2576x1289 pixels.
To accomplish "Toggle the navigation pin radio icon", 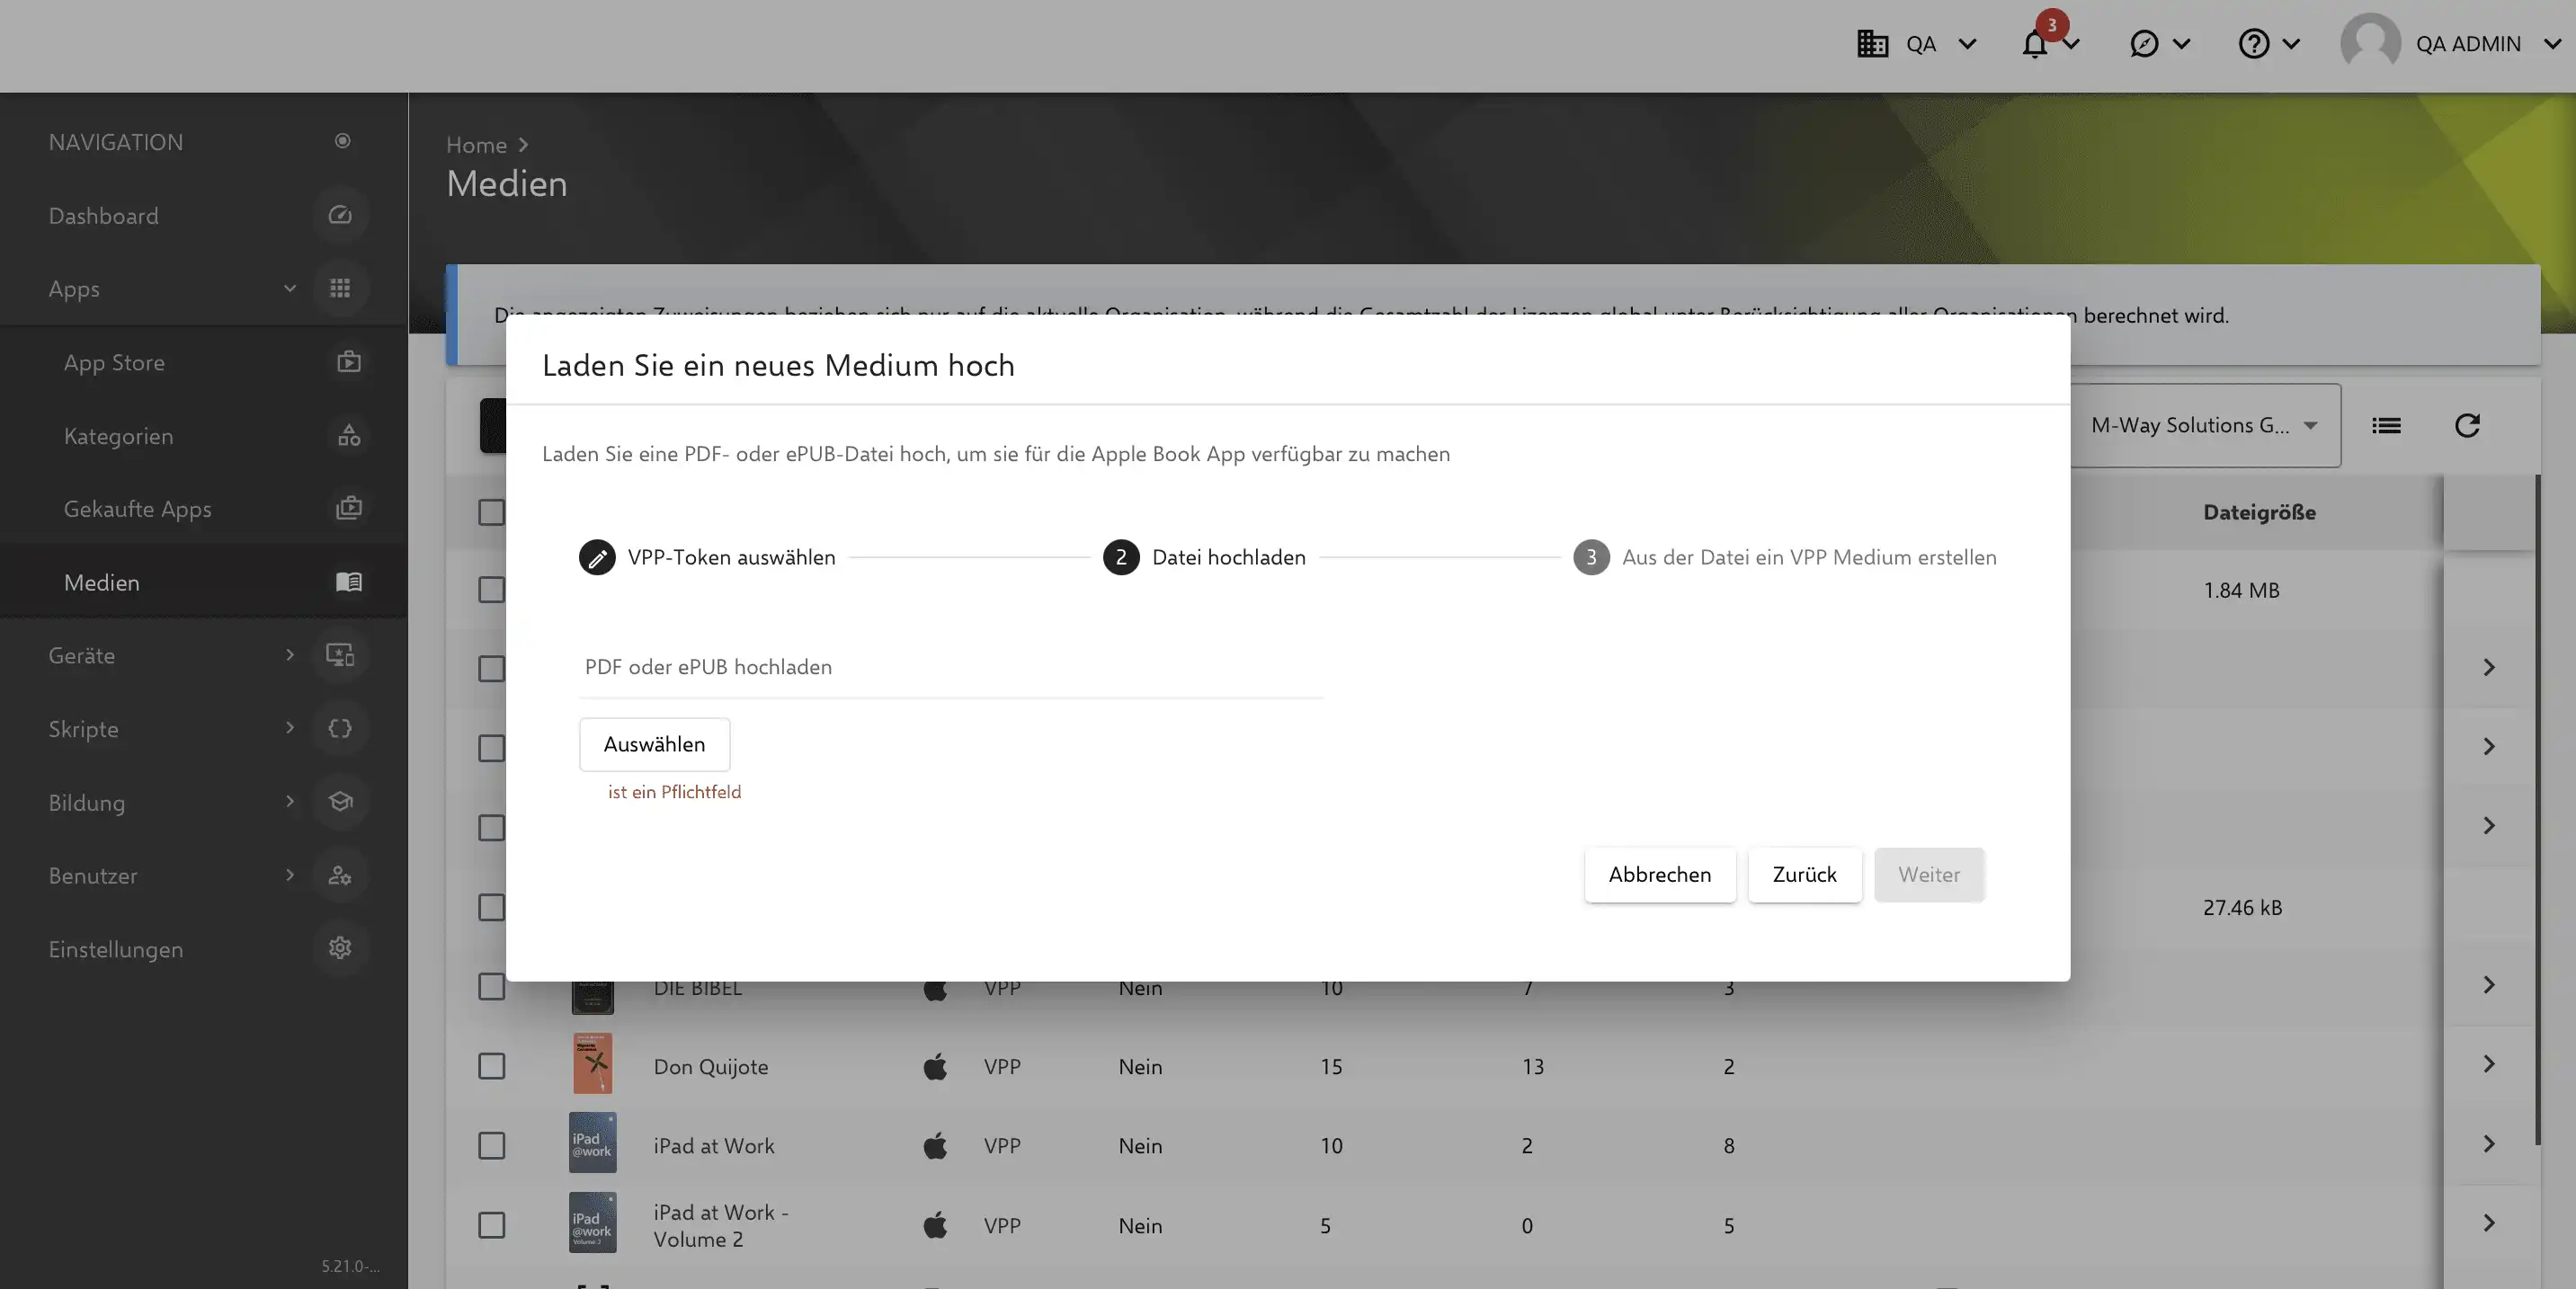I will click(x=342, y=141).
